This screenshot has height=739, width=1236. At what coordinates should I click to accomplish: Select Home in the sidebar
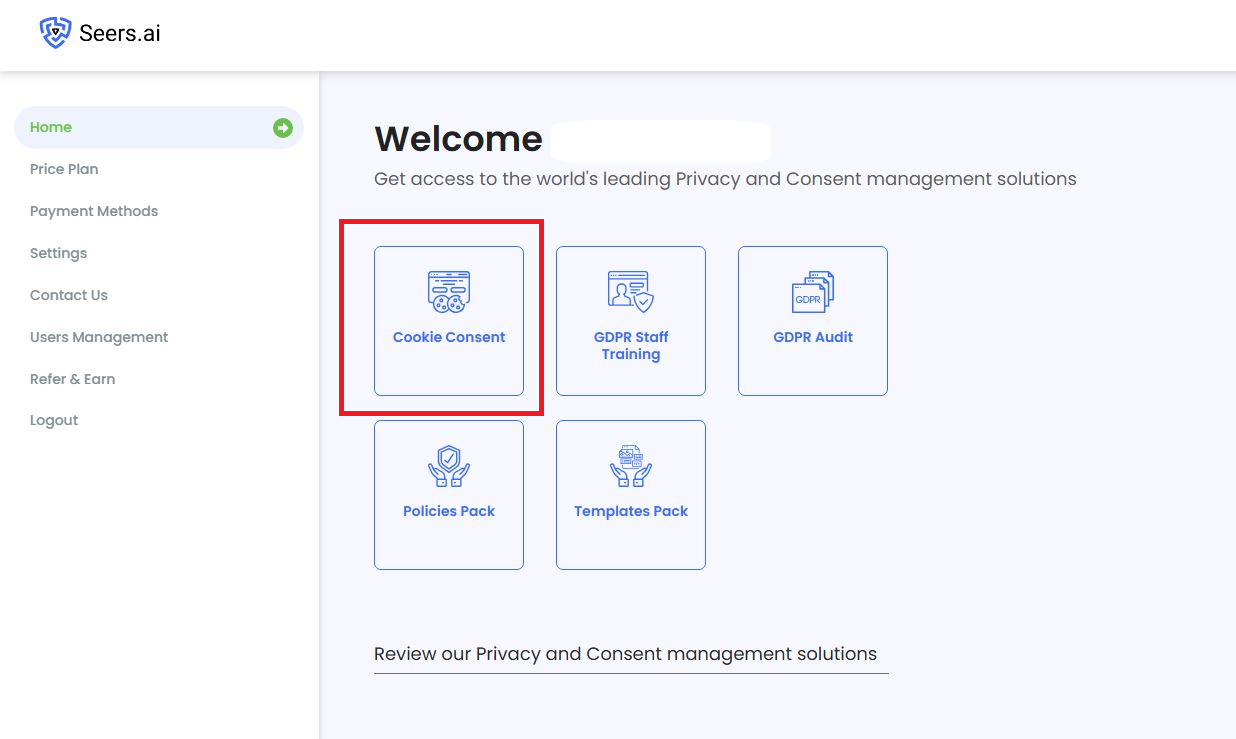51,127
